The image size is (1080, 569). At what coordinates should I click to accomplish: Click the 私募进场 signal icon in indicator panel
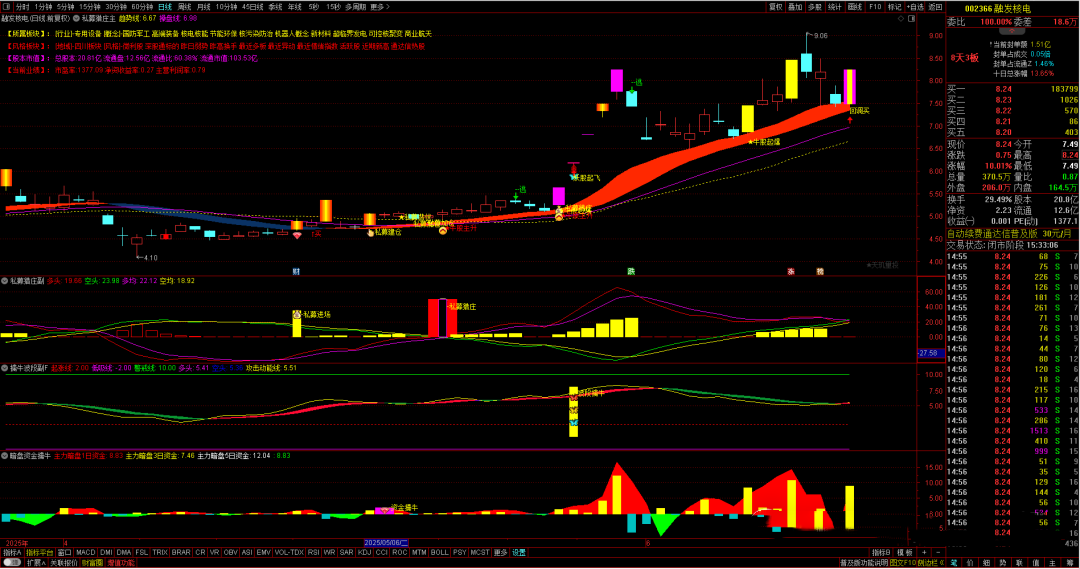tap(297, 315)
